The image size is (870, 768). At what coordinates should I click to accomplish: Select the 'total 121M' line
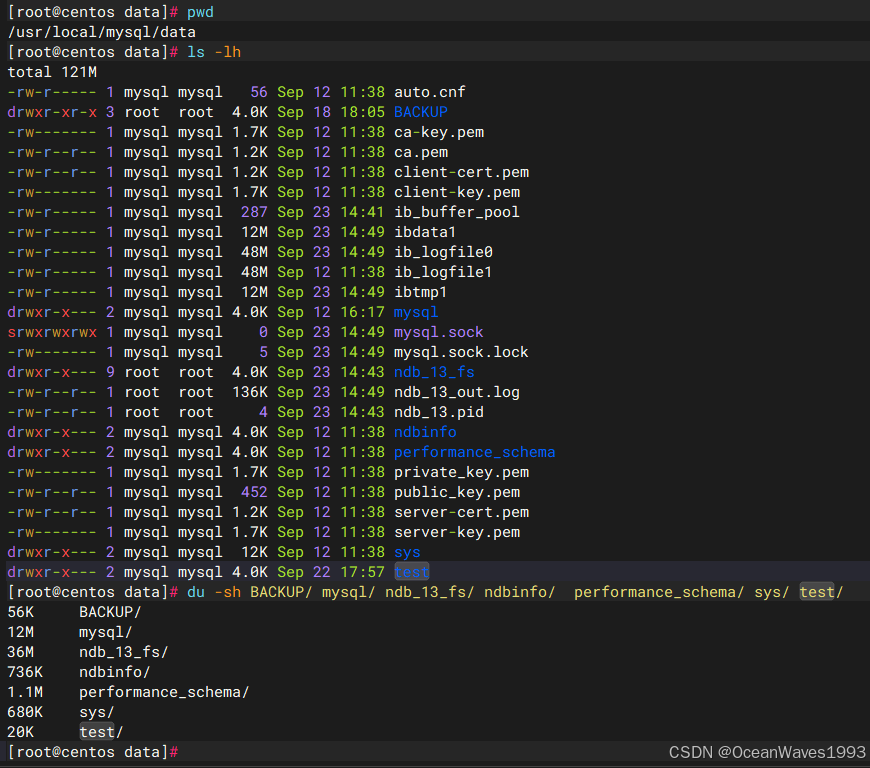[x=52, y=72]
